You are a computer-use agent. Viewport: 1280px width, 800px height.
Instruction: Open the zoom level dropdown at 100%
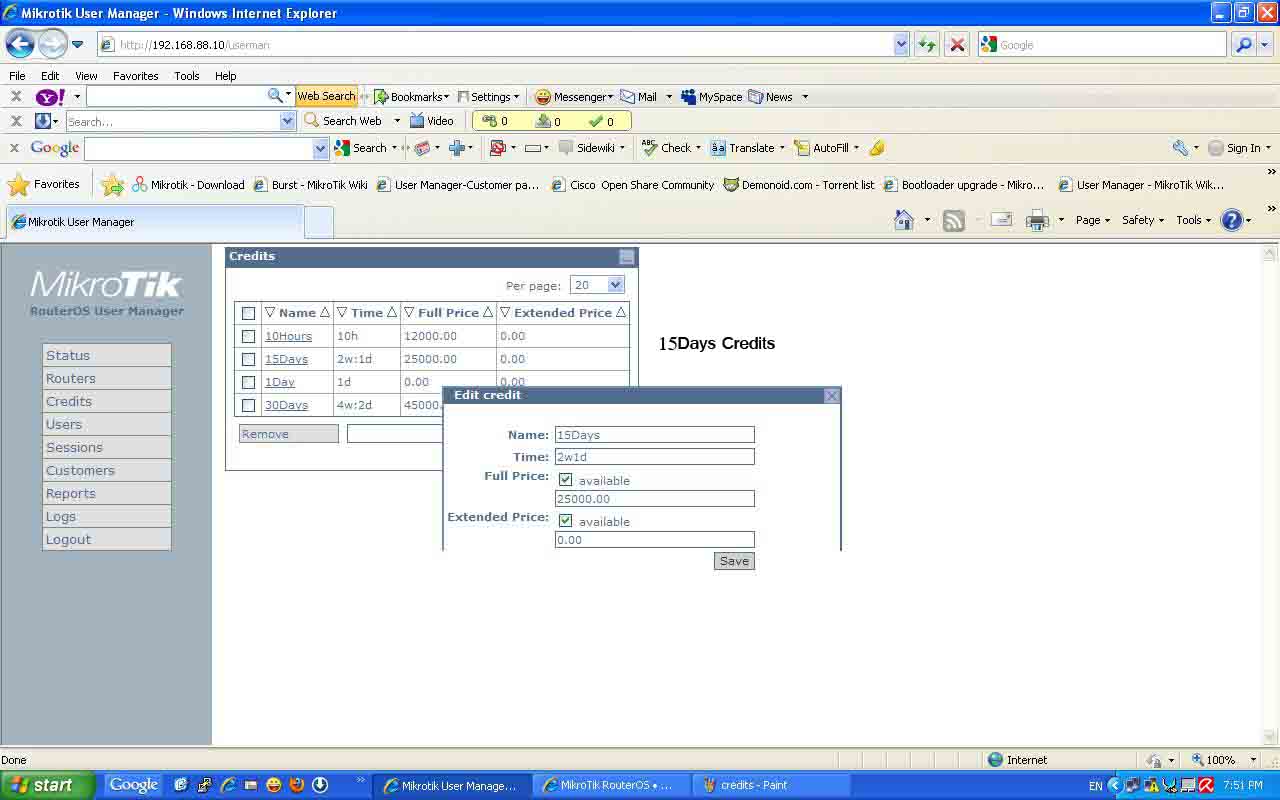coord(1253,760)
